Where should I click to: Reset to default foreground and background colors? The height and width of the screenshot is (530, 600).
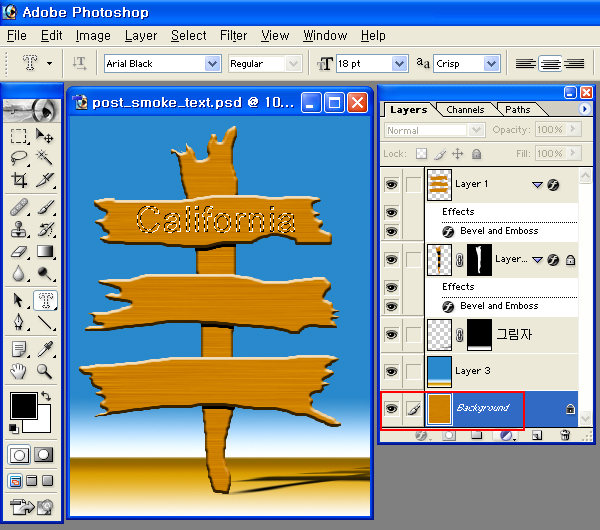point(14,429)
